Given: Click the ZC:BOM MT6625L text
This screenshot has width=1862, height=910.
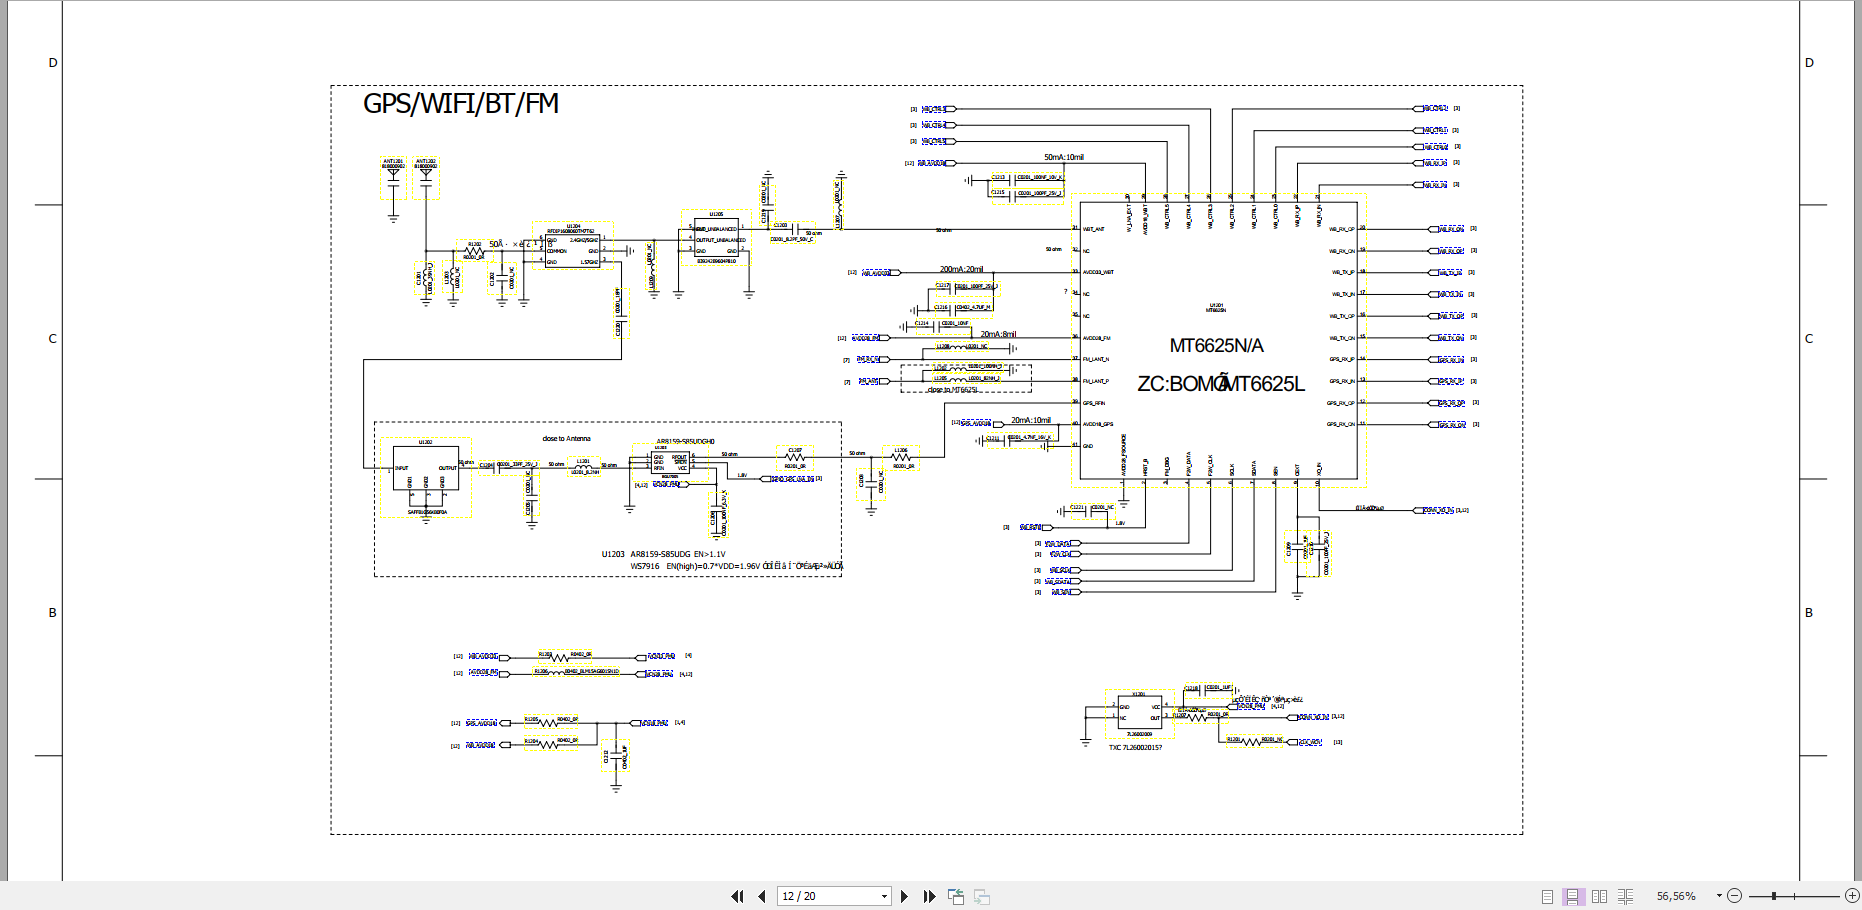Looking at the screenshot, I should coord(1220,384).
